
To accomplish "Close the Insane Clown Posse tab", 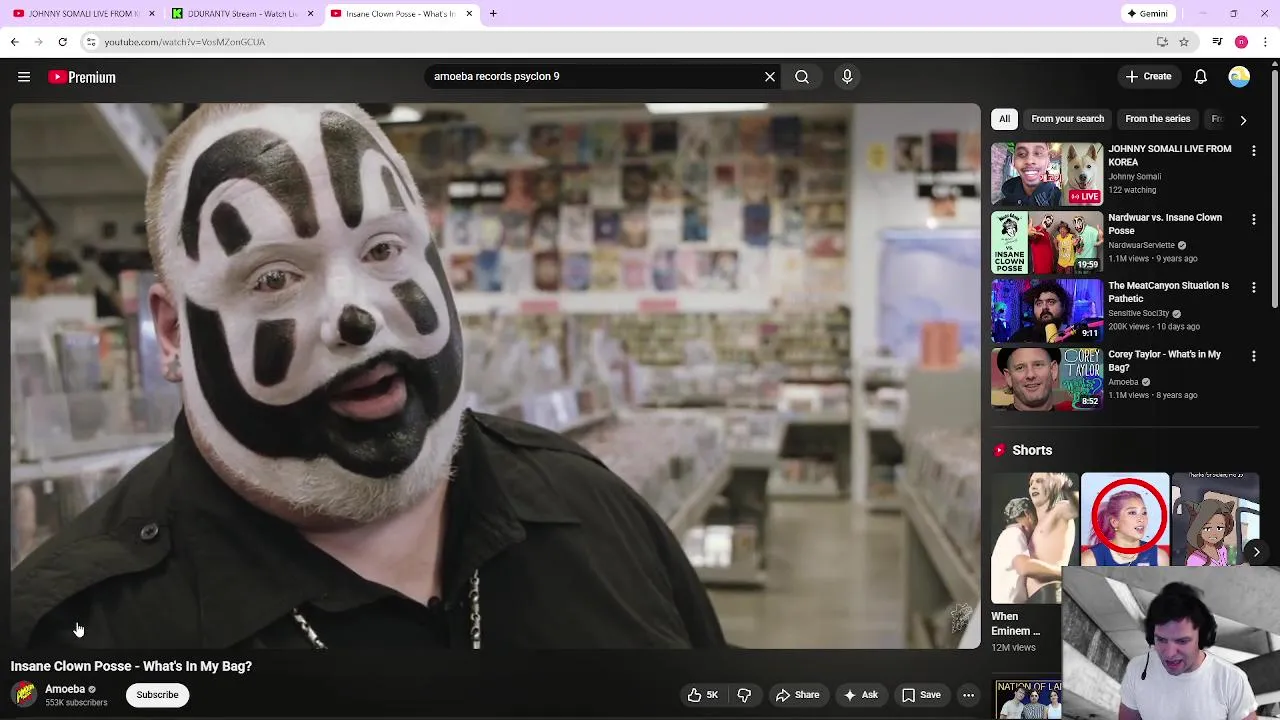I will coord(468,13).
